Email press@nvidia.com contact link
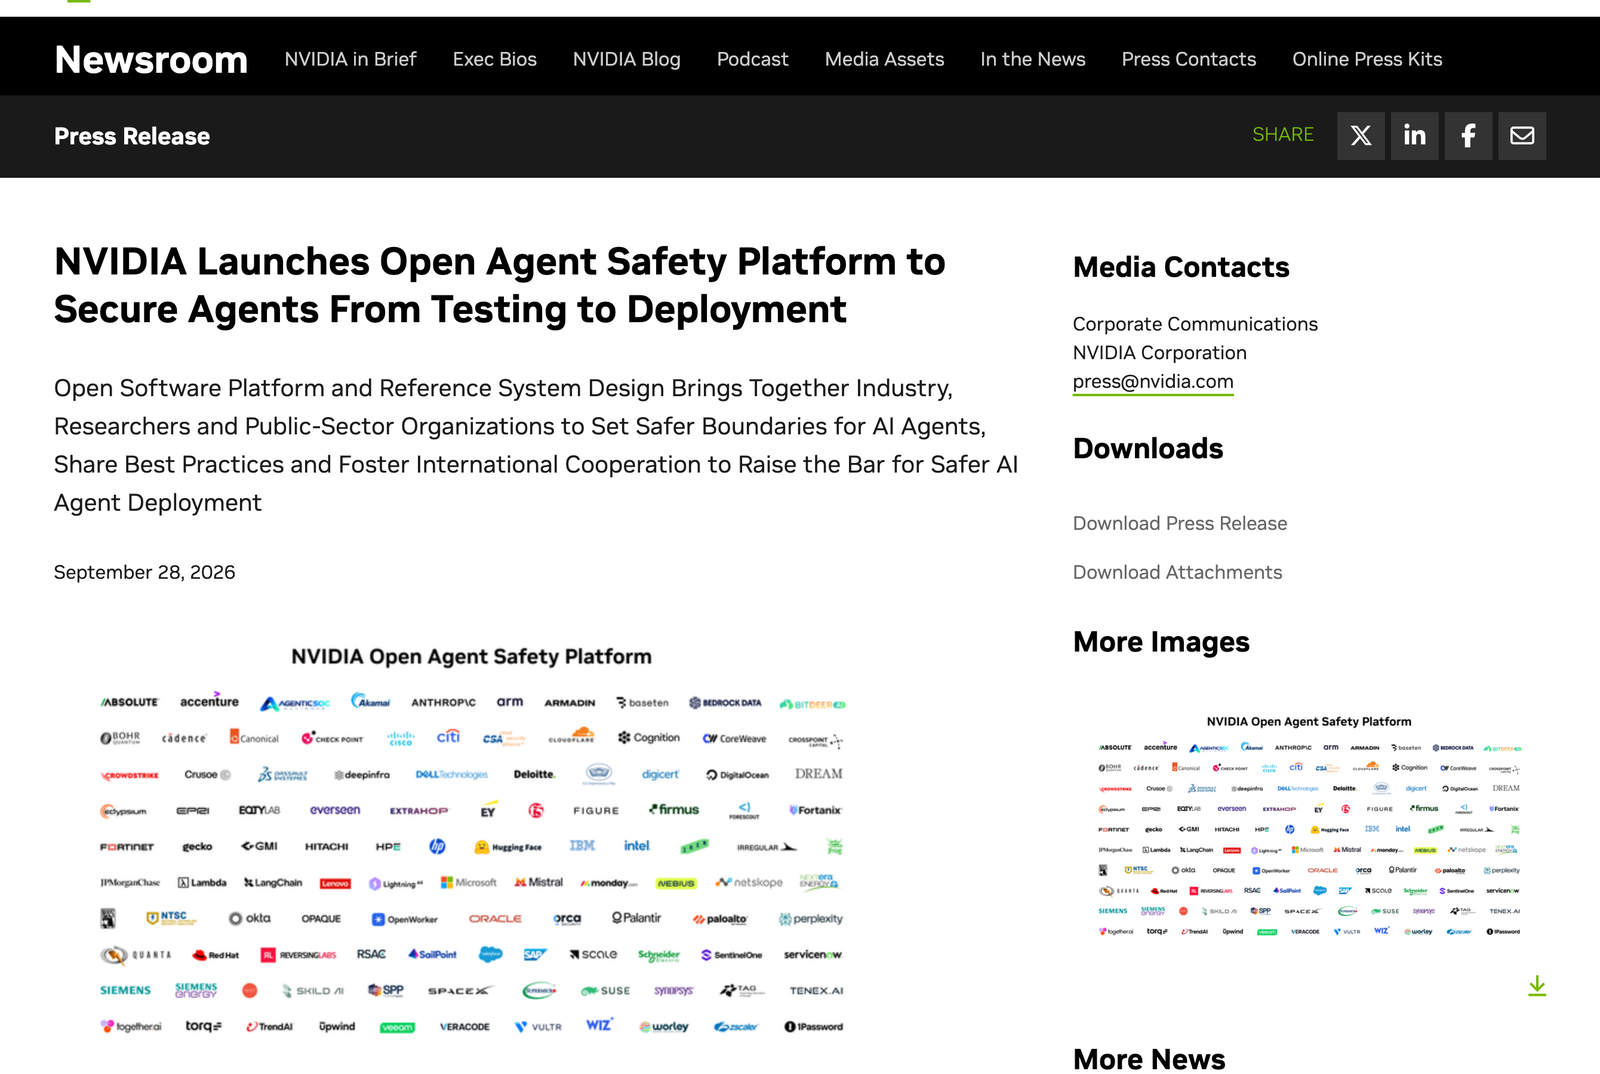The image size is (1600, 1074). (1153, 382)
